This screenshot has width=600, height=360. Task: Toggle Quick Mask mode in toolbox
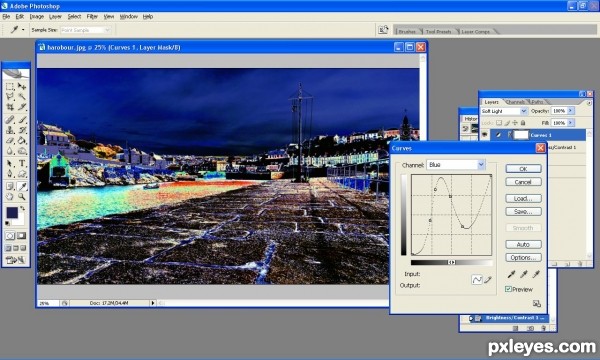tap(21, 236)
